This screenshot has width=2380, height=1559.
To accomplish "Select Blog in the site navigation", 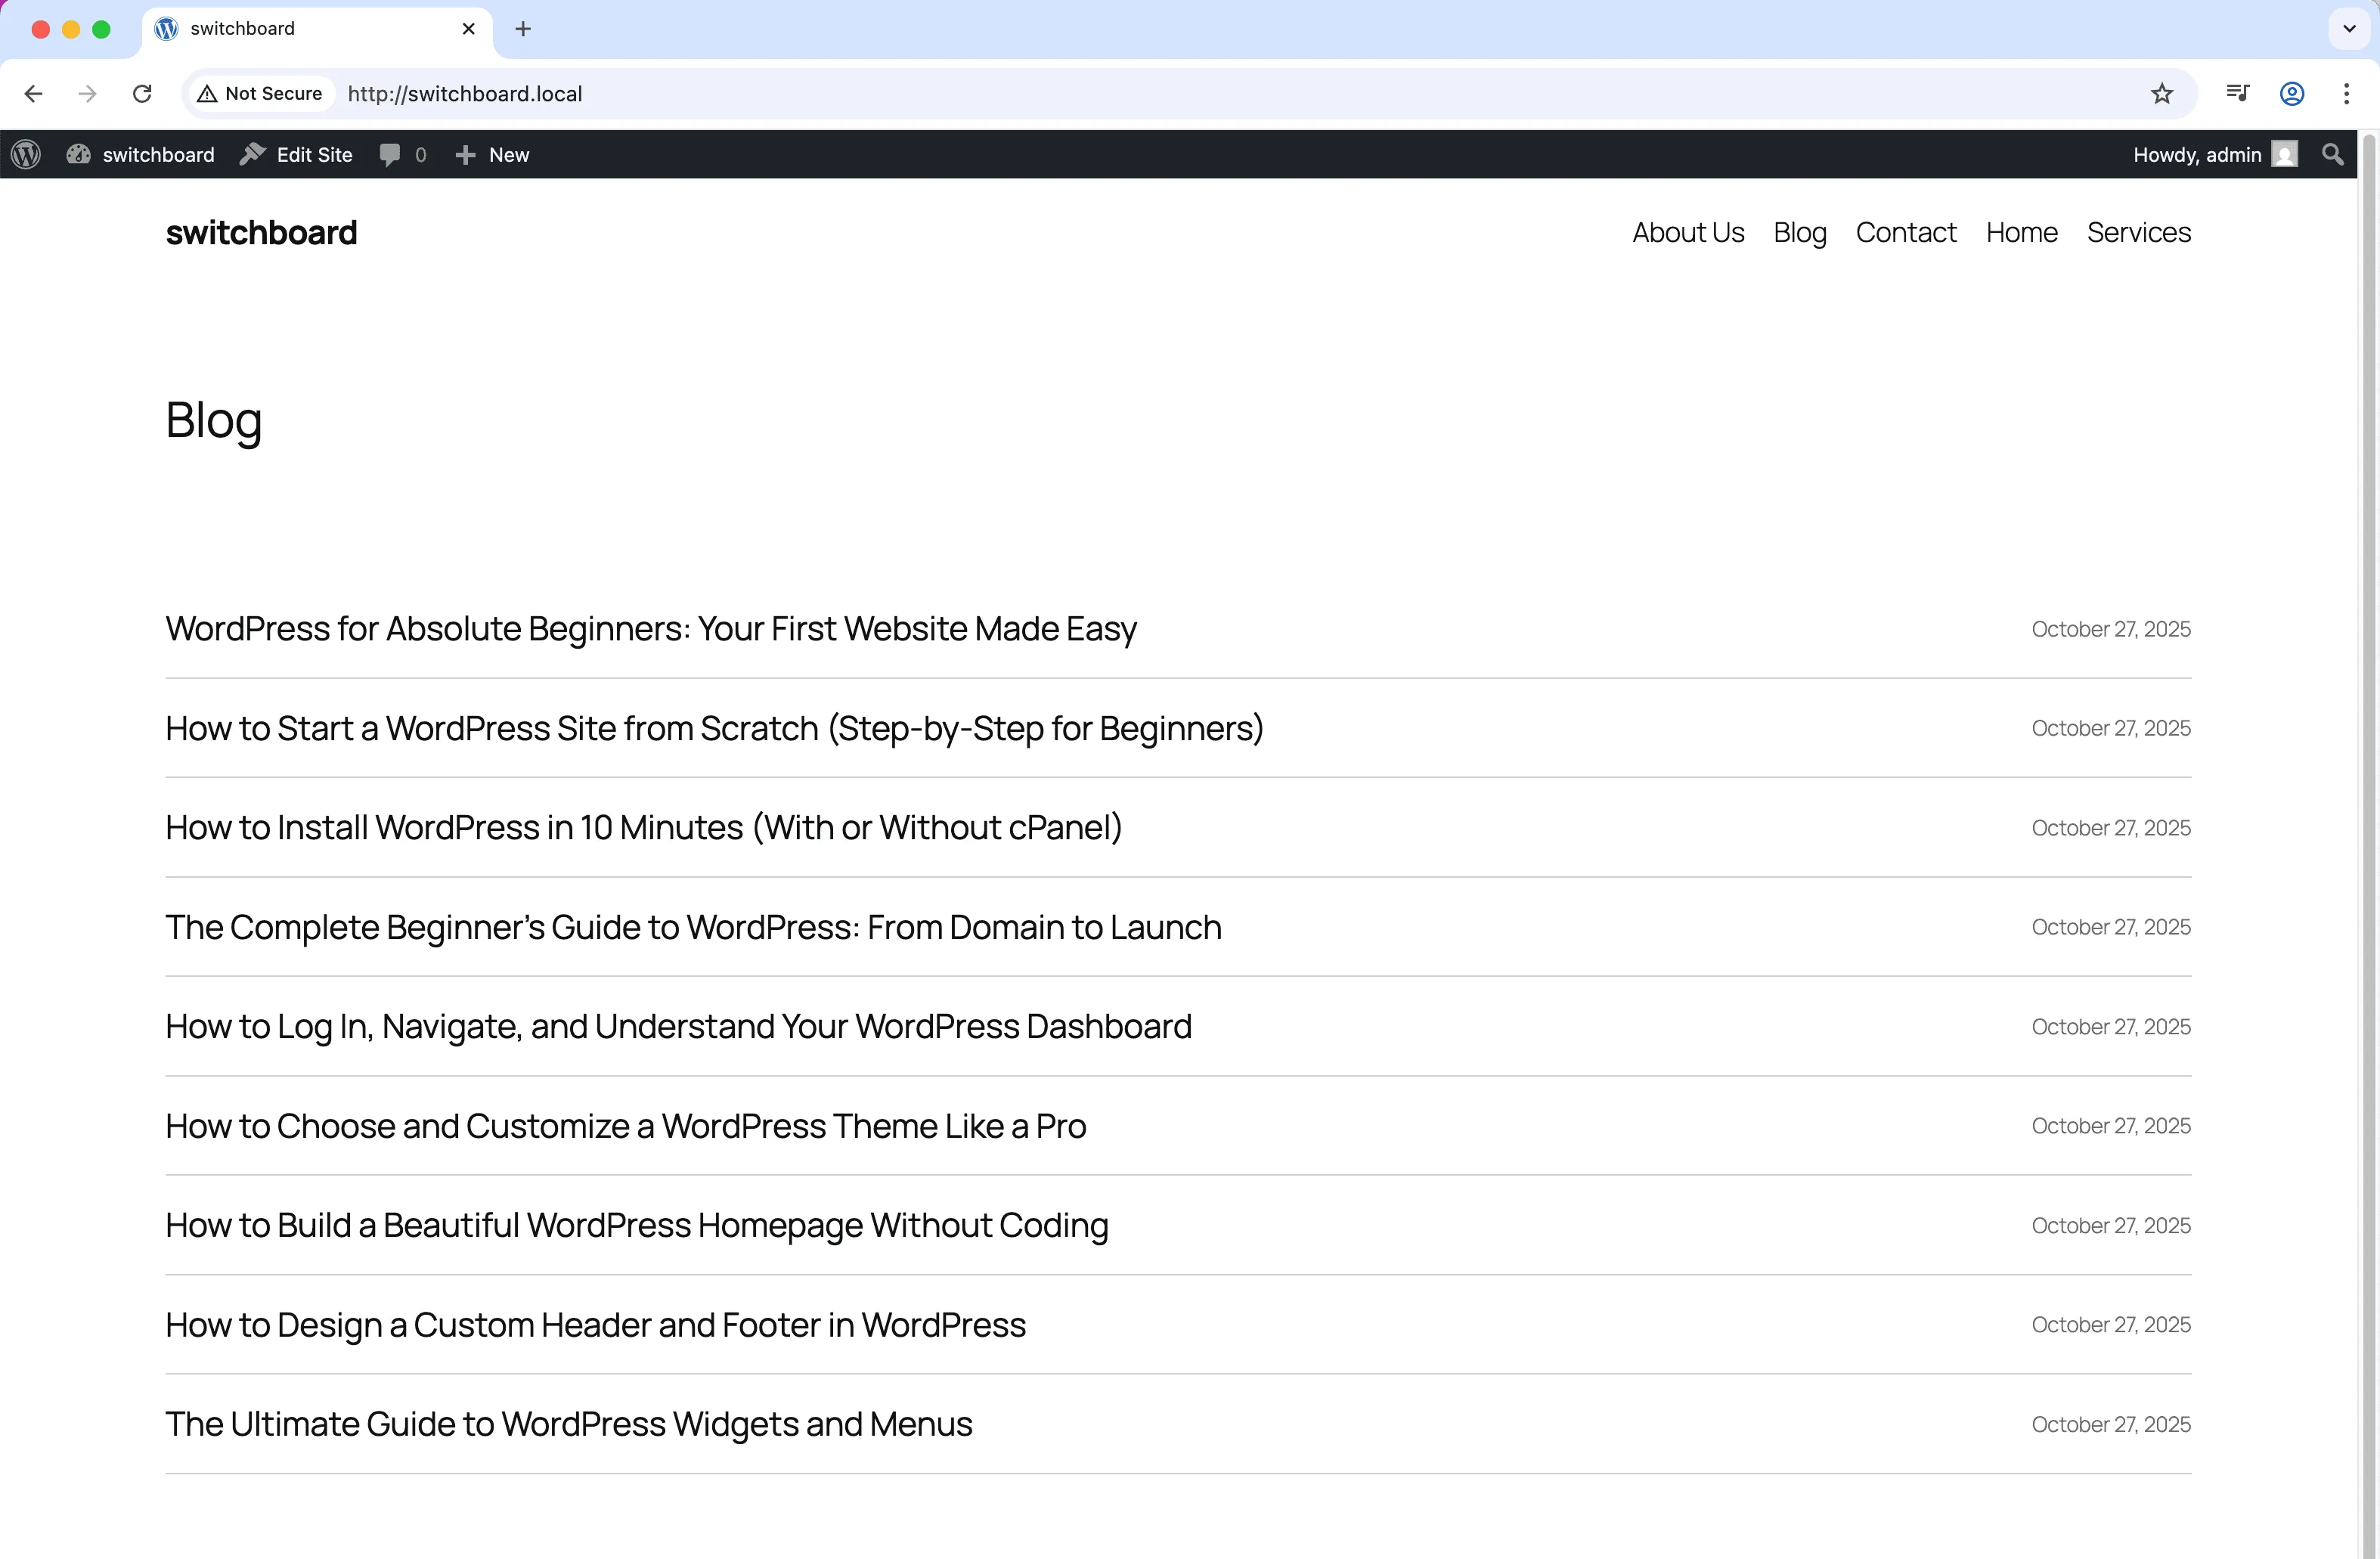I will click(1799, 232).
